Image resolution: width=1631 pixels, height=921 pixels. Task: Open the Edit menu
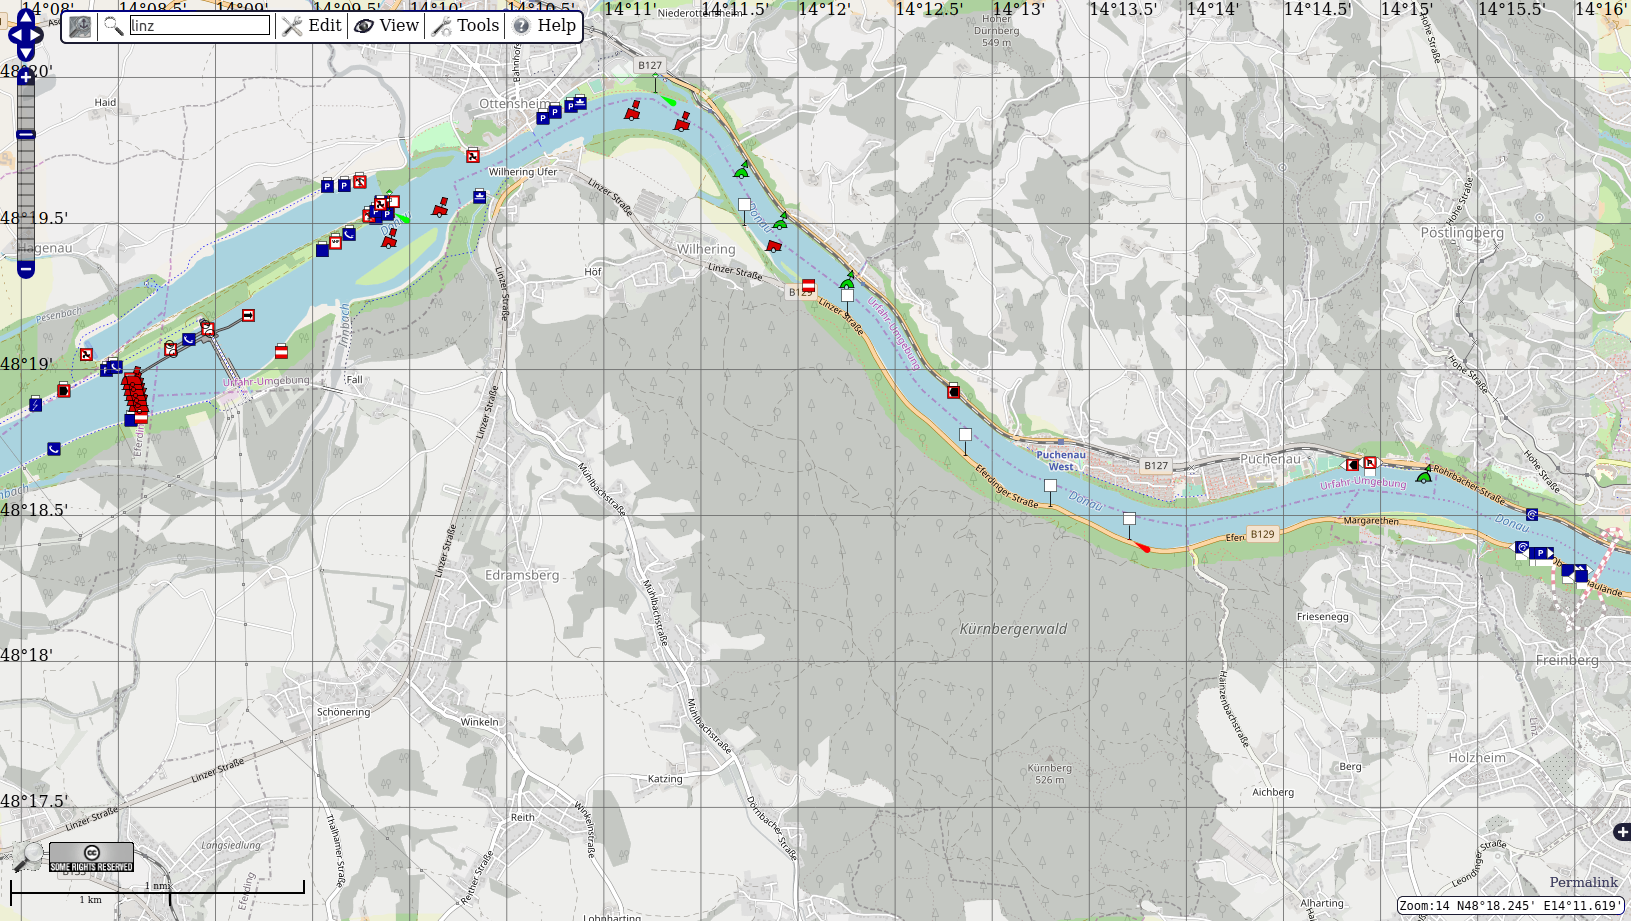(312, 26)
